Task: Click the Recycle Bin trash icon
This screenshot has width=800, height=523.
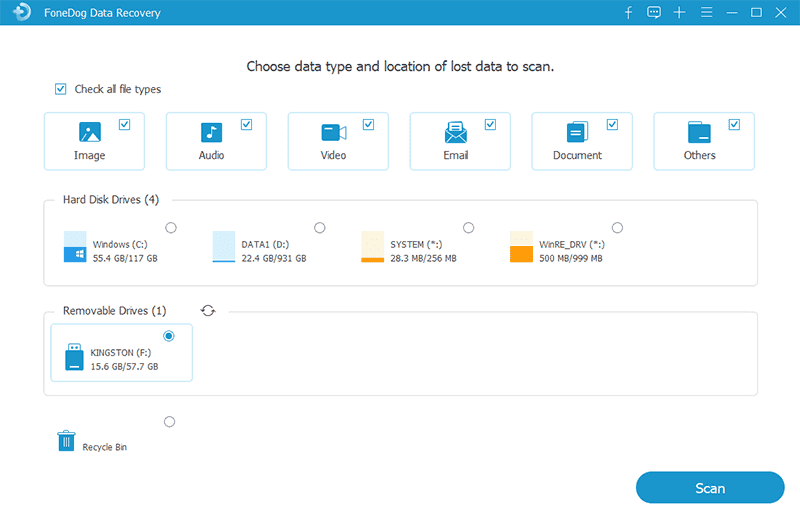Action: (x=66, y=441)
